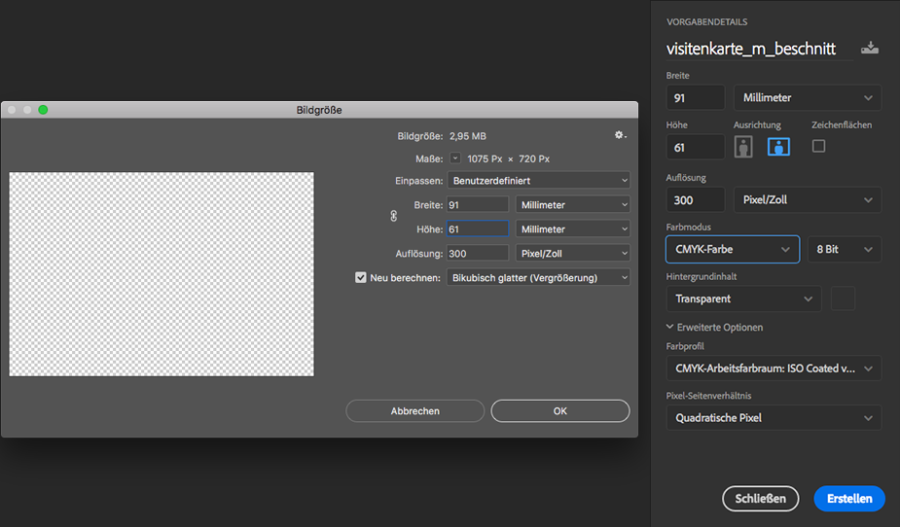Open the gear settings menu in Bildgröße dialog
This screenshot has height=527, width=900.
[620, 135]
